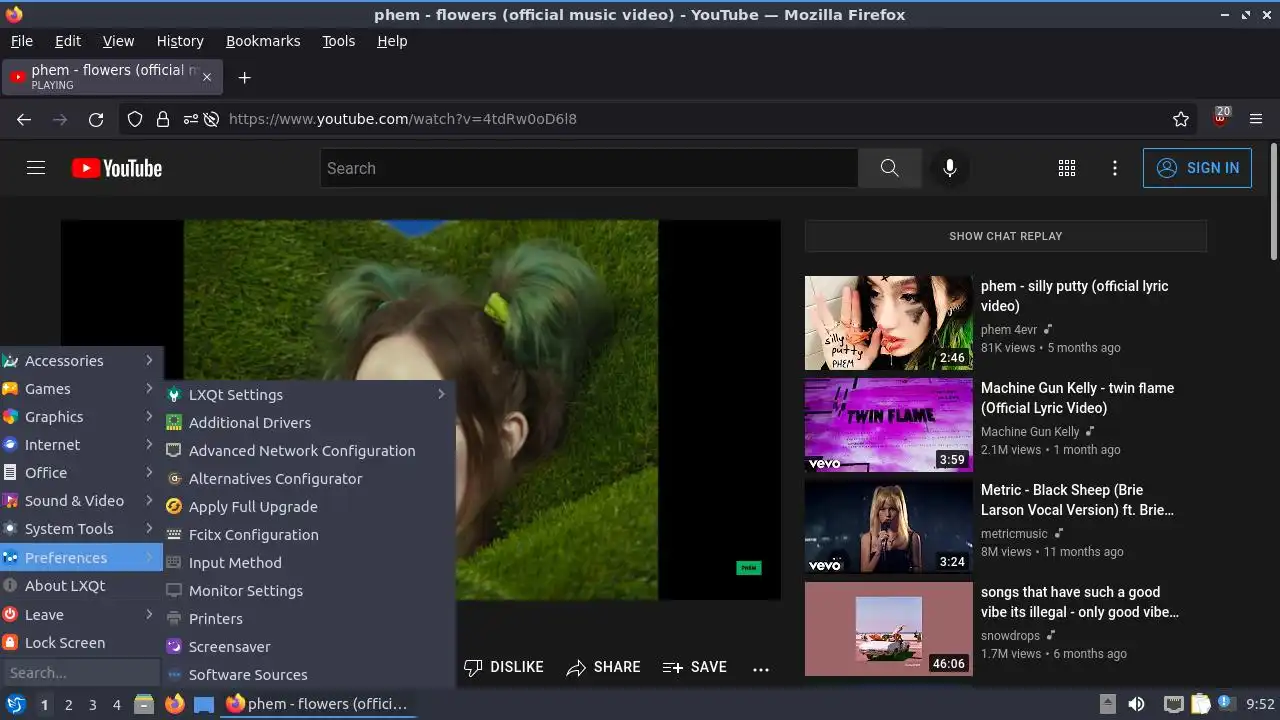1280x720 pixels.
Task: Click the YouTube Search input field
Action: 589,168
